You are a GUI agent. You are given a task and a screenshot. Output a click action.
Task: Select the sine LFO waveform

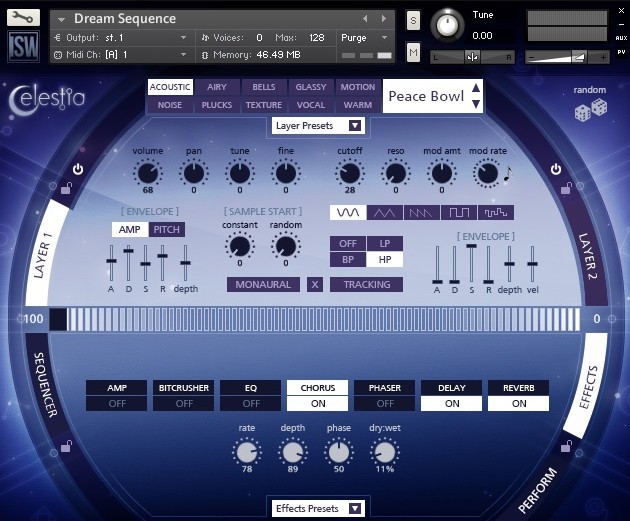348,212
